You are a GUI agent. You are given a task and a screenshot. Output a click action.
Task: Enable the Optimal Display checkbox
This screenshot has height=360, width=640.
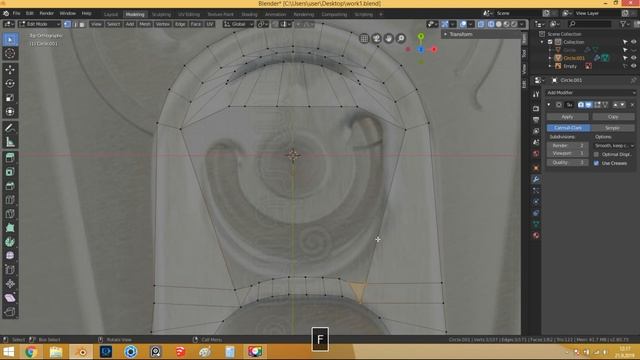click(596, 154)
